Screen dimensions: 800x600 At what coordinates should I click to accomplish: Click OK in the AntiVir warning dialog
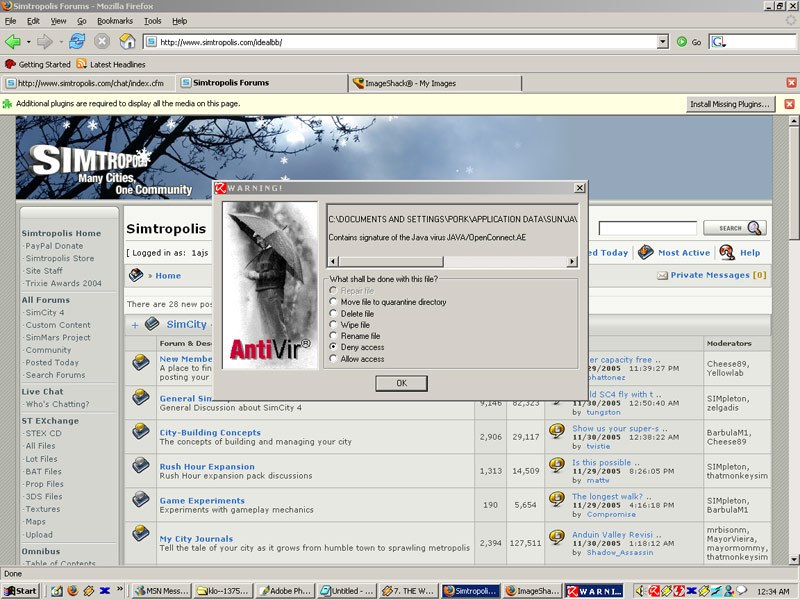(402, 383)
